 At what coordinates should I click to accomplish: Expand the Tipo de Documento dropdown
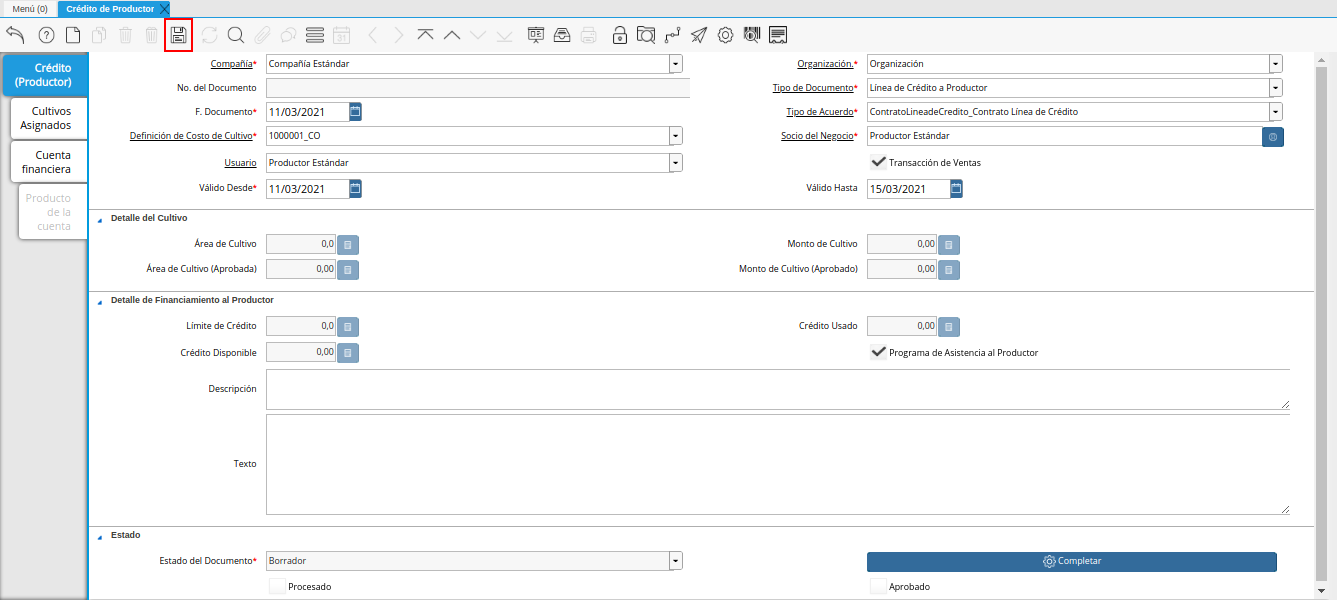pos(1275,88)
